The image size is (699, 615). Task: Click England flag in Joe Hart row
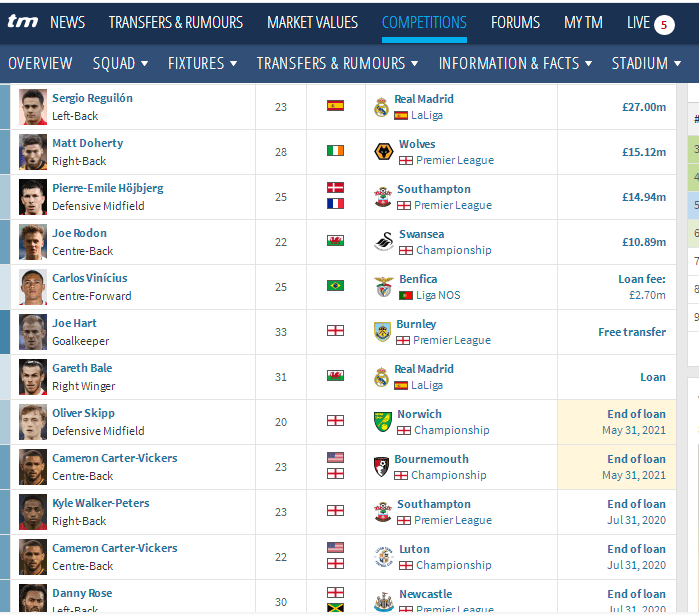335,331
